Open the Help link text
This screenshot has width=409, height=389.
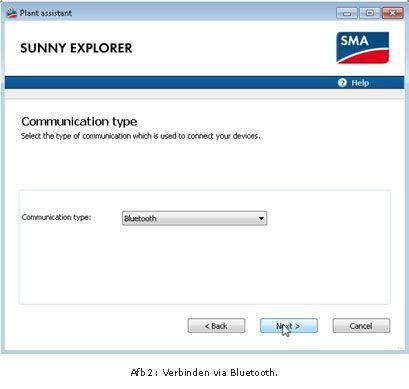coord(360,83)
